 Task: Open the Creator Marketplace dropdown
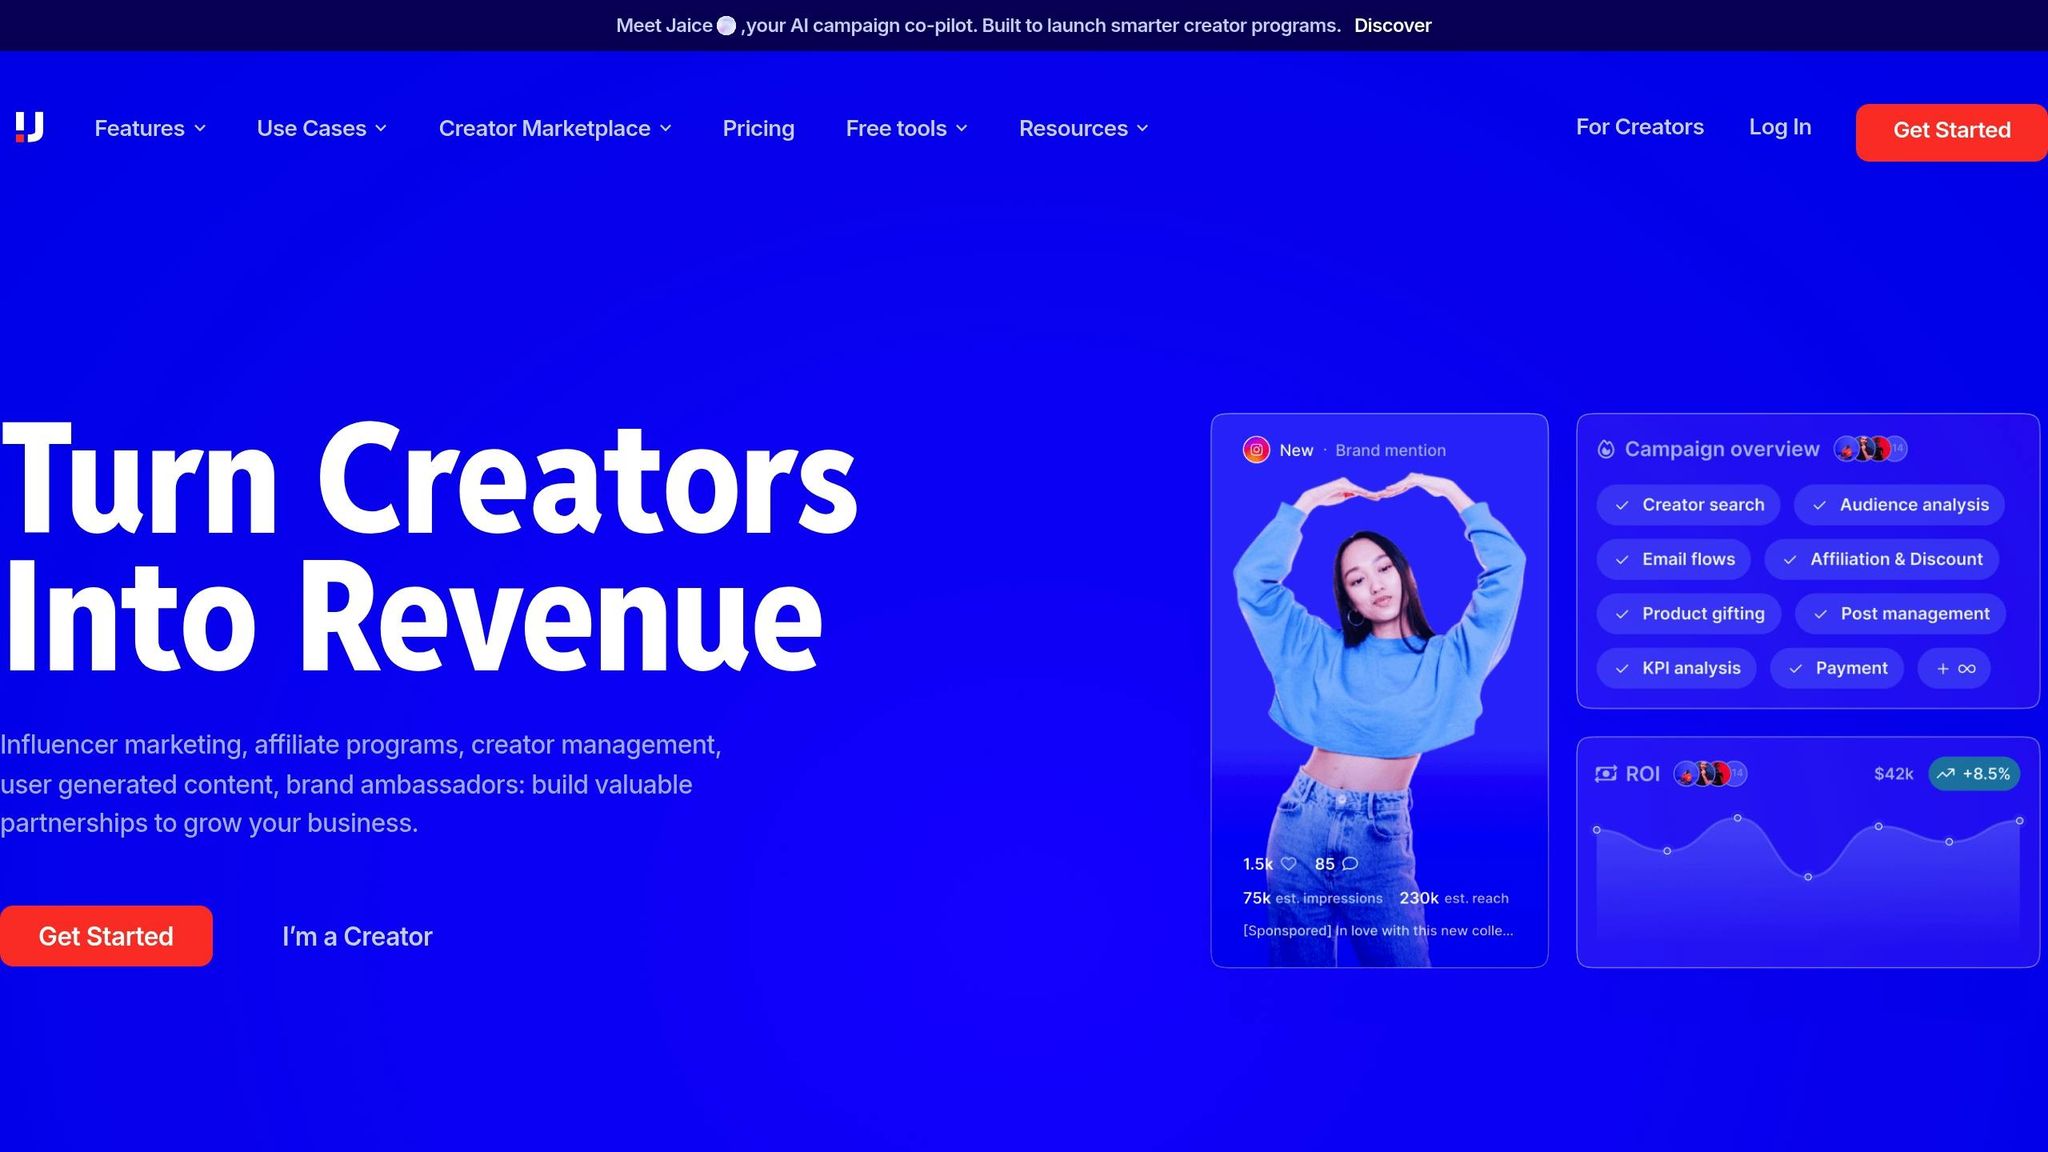(x=555, y=128)
